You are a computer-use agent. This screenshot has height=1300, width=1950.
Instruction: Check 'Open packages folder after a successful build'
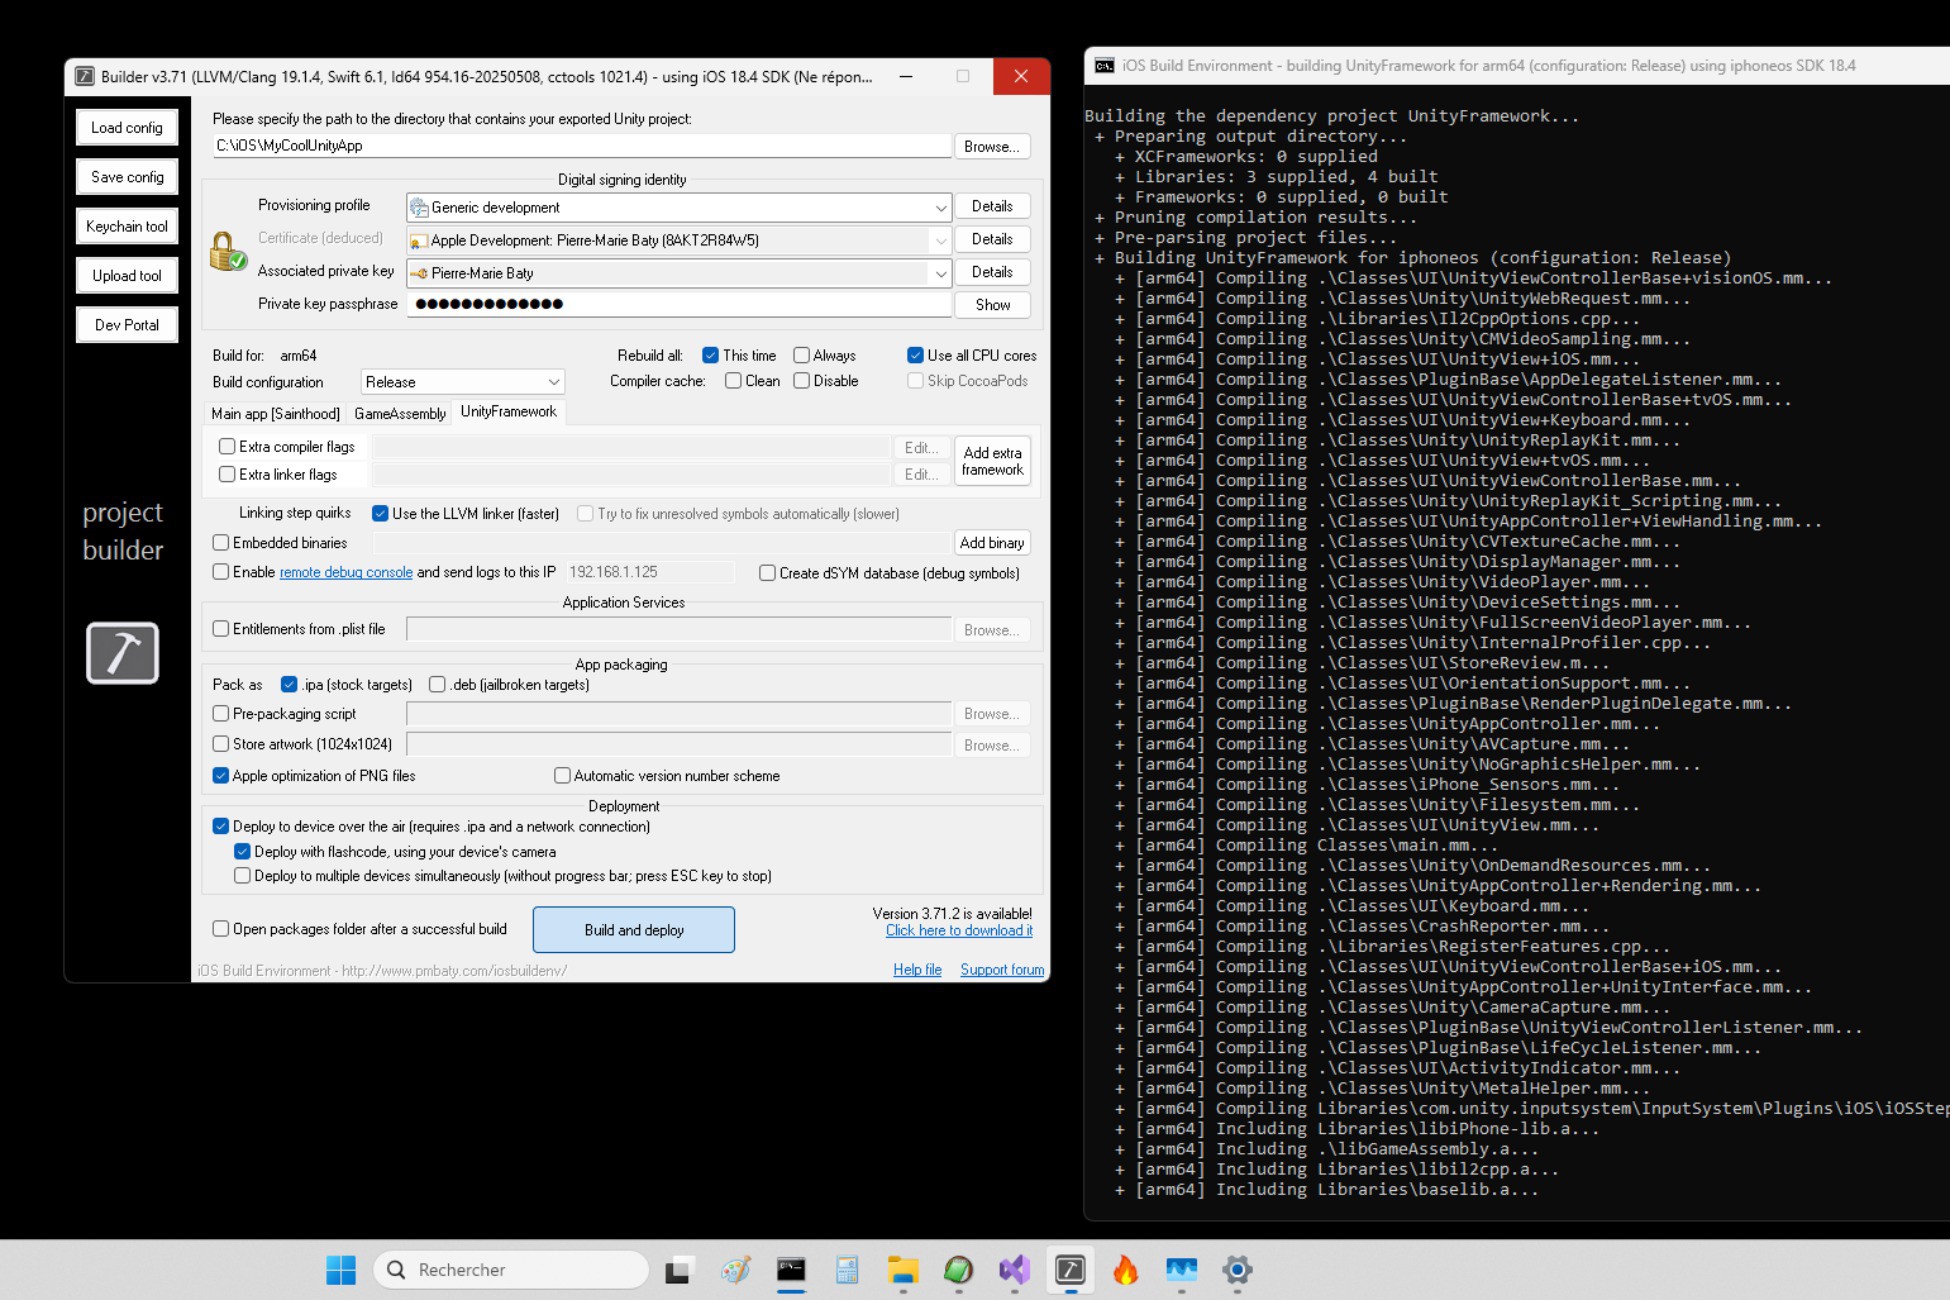[221, 929]
